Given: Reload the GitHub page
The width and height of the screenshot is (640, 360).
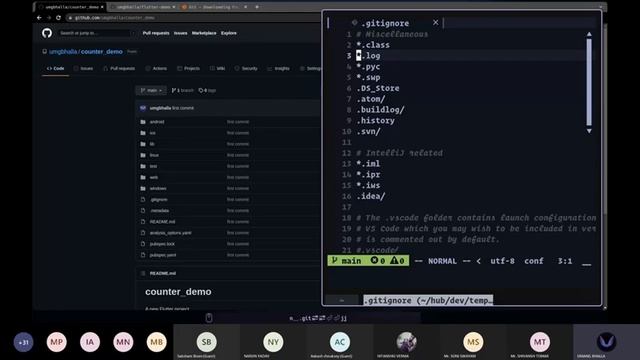Looking at the screenshot, I should [x=58, y=18].
